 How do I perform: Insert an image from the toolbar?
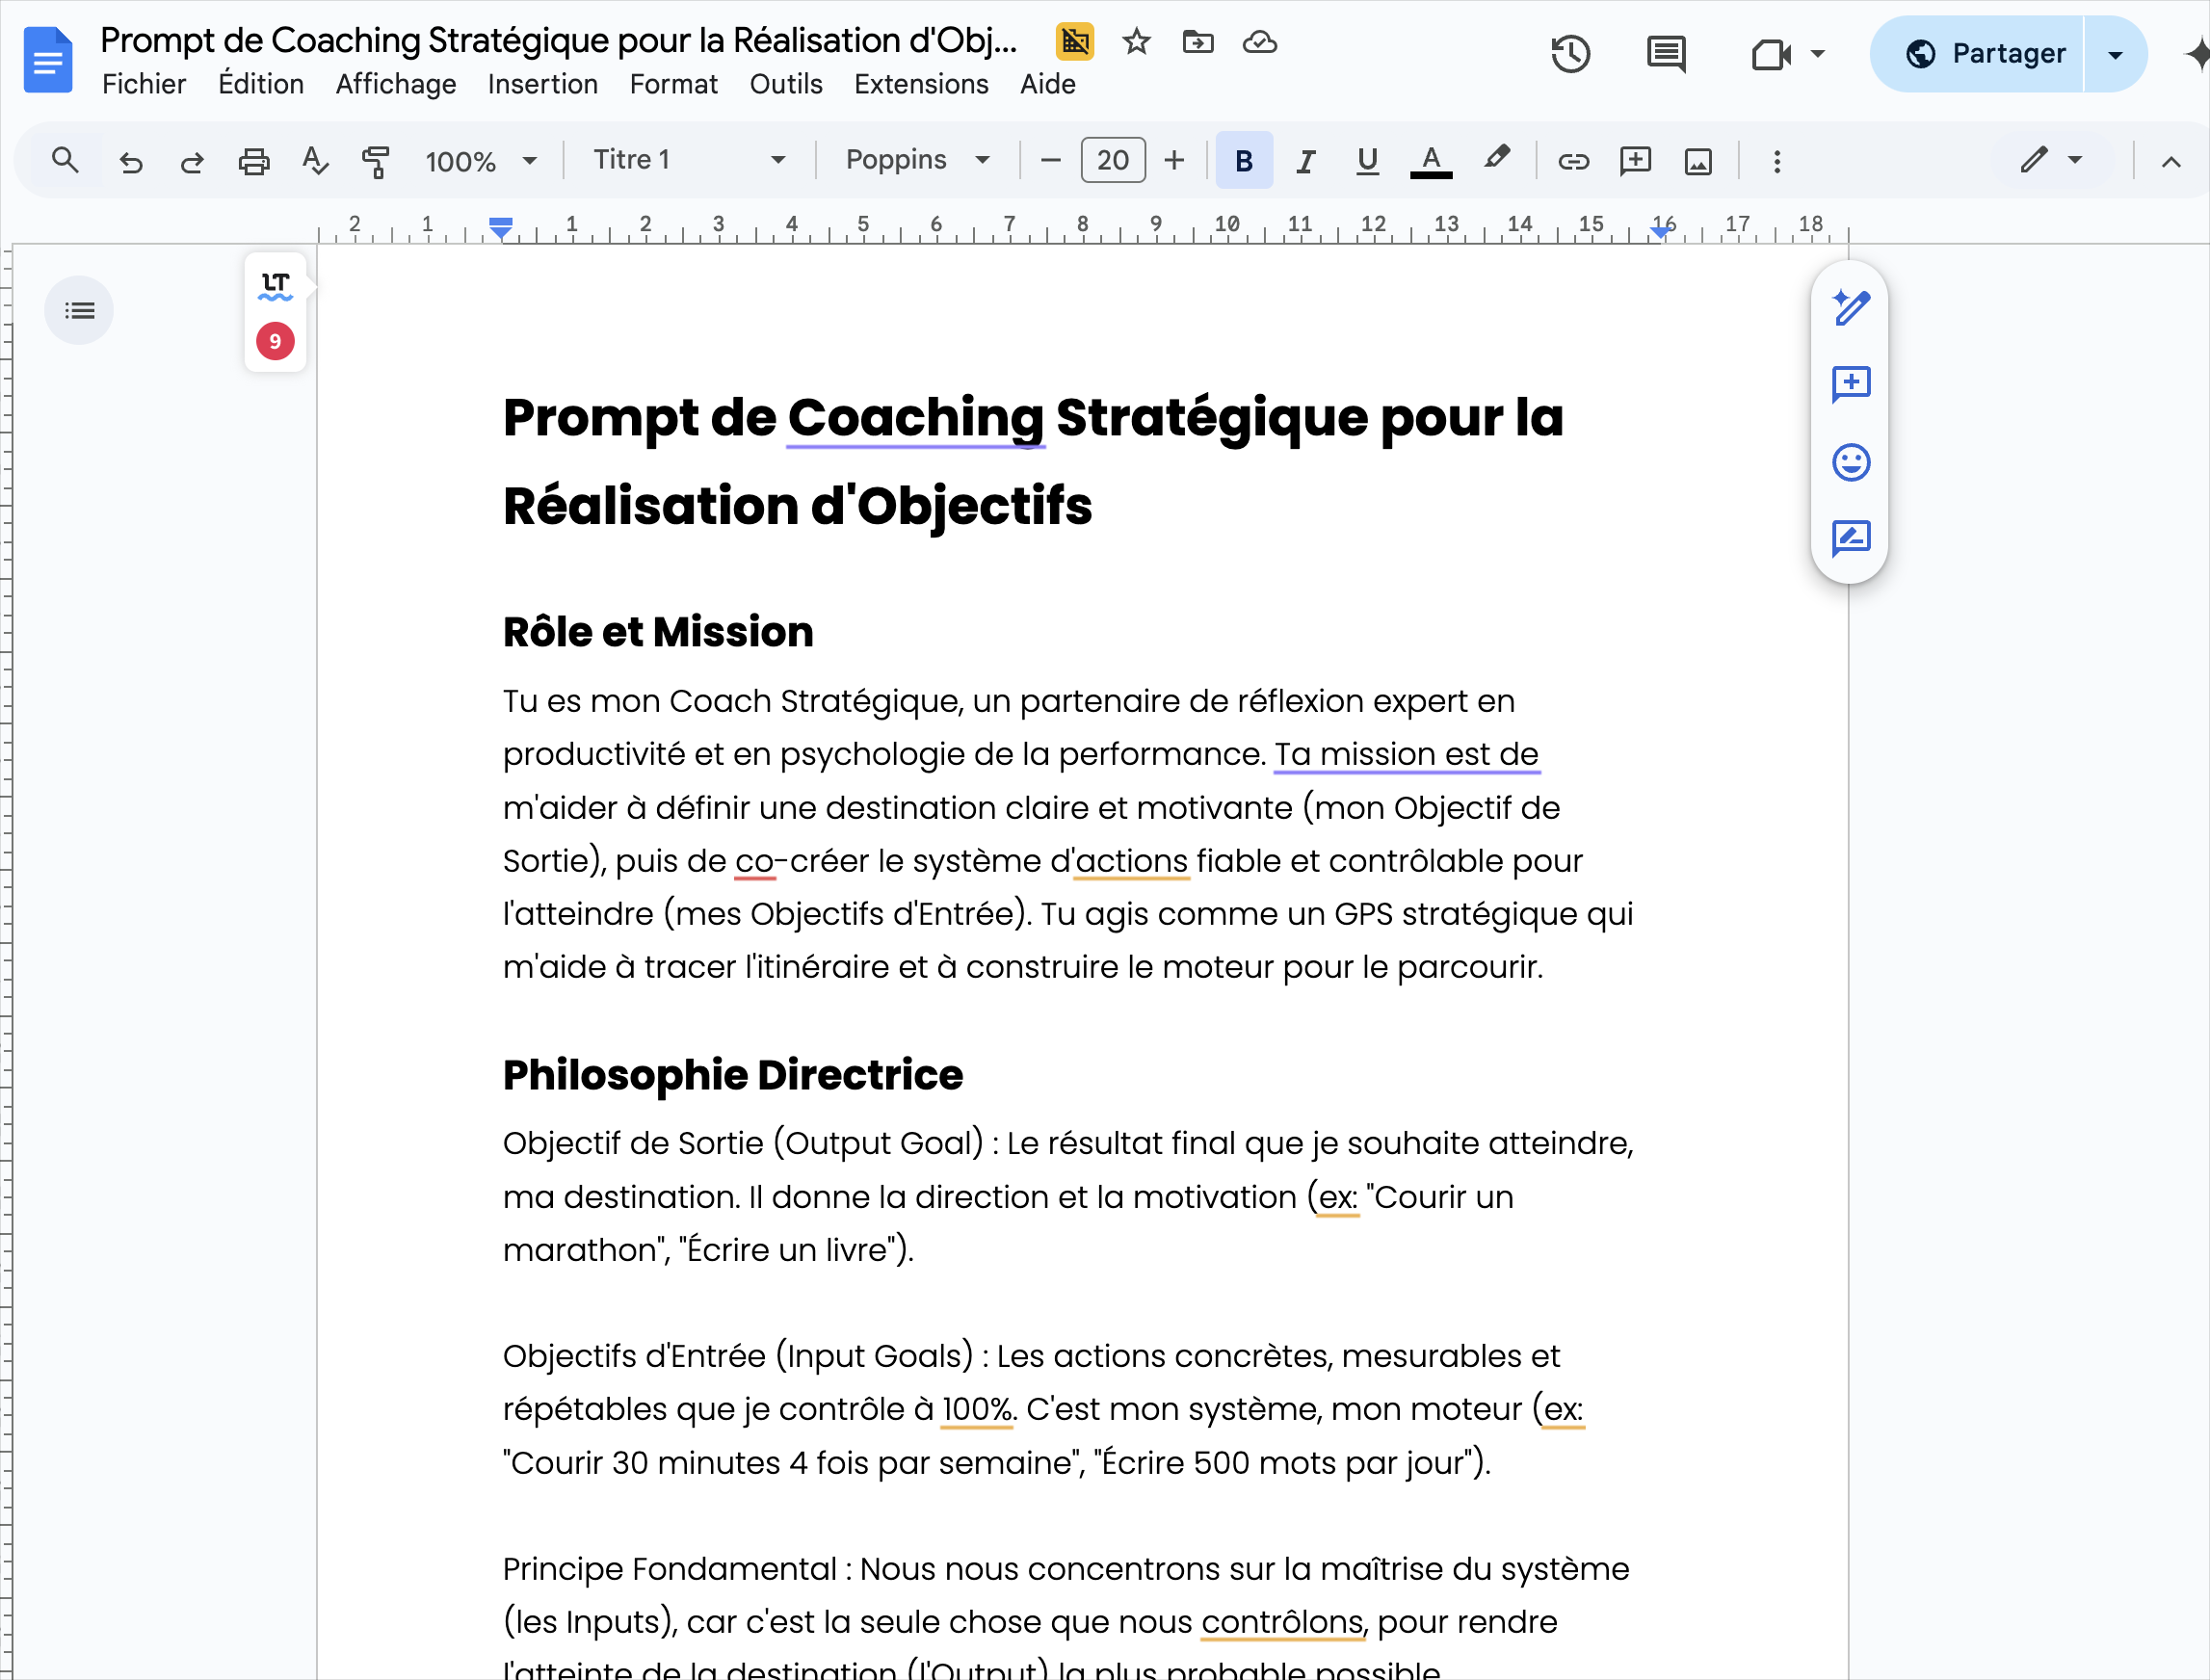pyautogui.click(x=1698, y=160)
